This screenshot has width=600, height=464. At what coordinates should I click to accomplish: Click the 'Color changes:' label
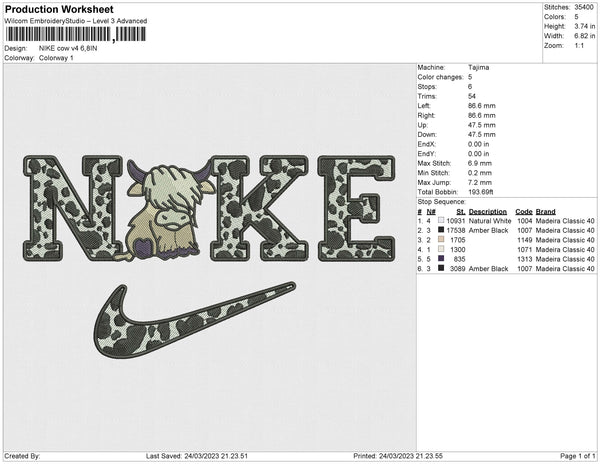pos(440,77)
